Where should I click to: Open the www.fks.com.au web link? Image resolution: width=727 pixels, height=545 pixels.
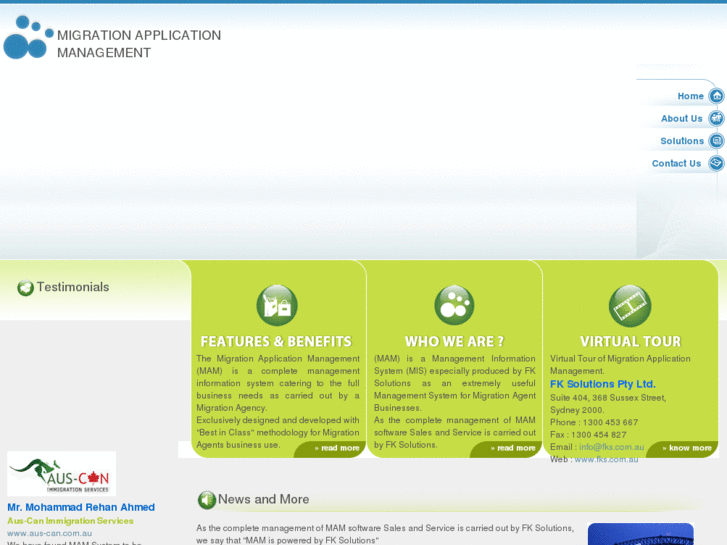pos(606,459)
